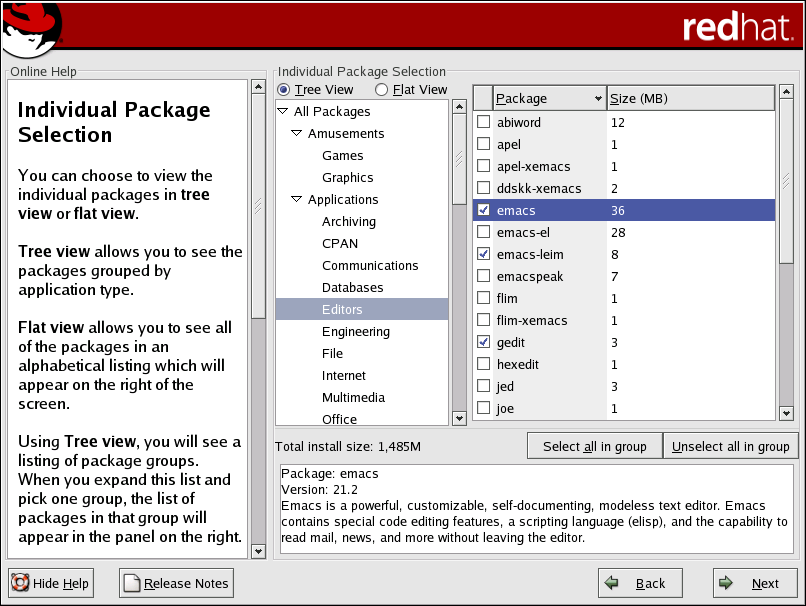Click the Back arrow icon

click(x=613, y=583)
